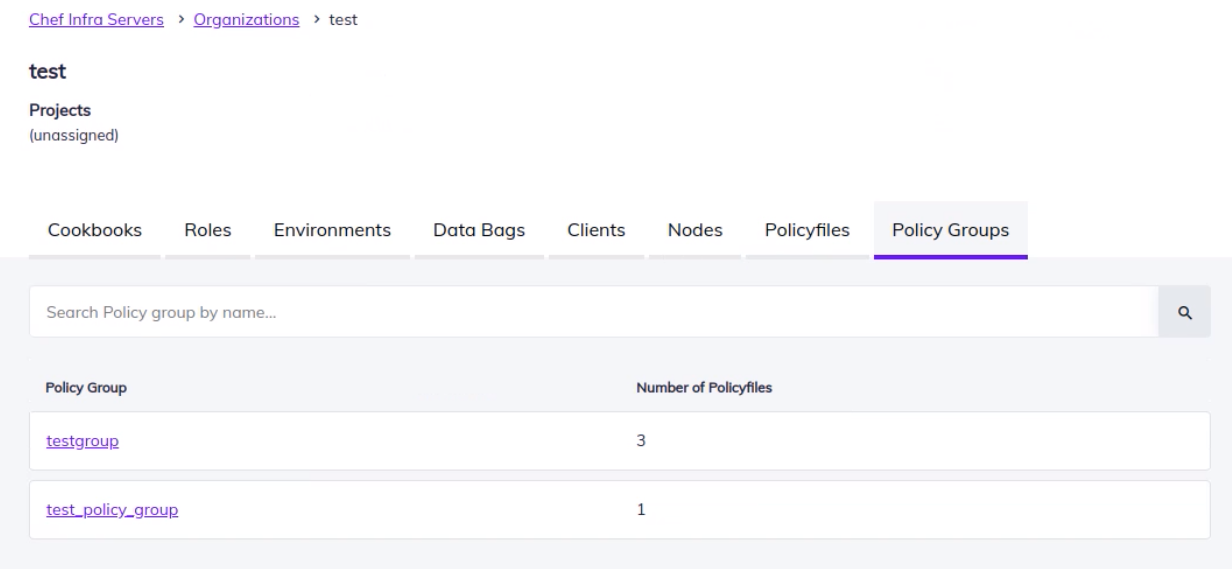The width and height of the screenshot is (1232, 569).
Task: Switch to the Policyfiles tab
Action: pyautogui.click(x=807, y=230)
